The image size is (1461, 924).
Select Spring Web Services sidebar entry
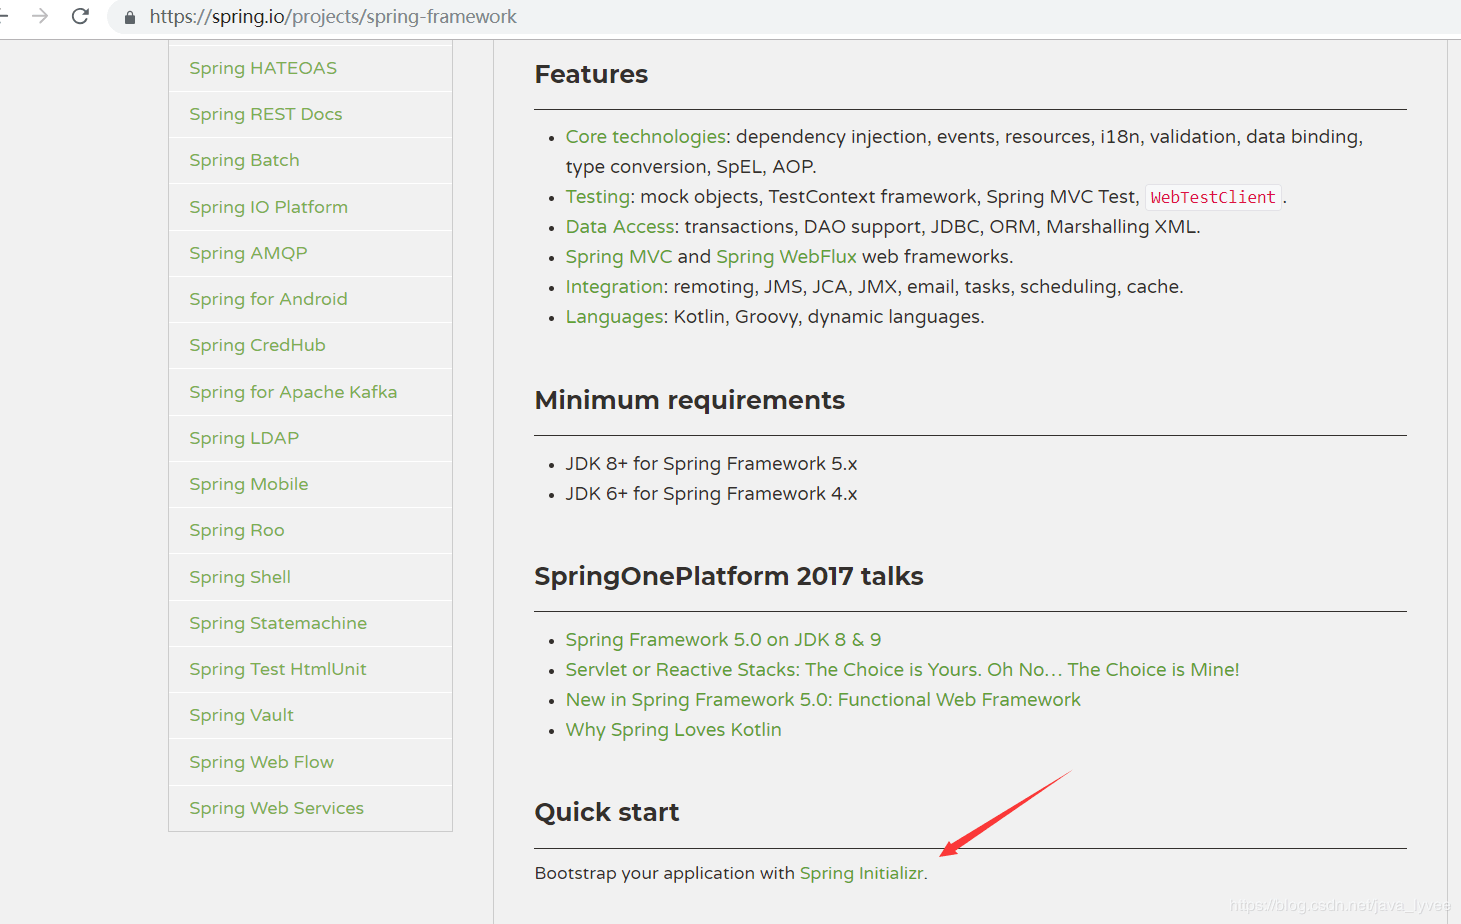(277, 808)
